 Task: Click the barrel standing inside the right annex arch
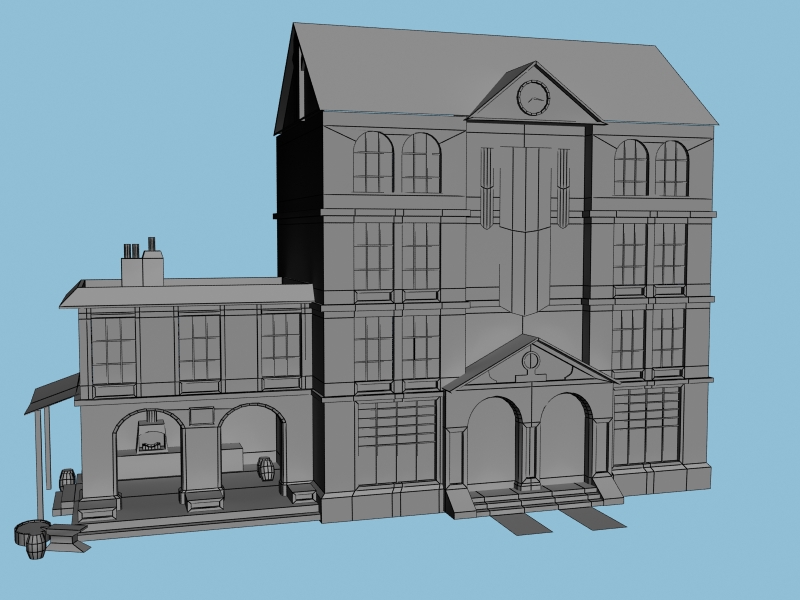click(x=265, y=468)
